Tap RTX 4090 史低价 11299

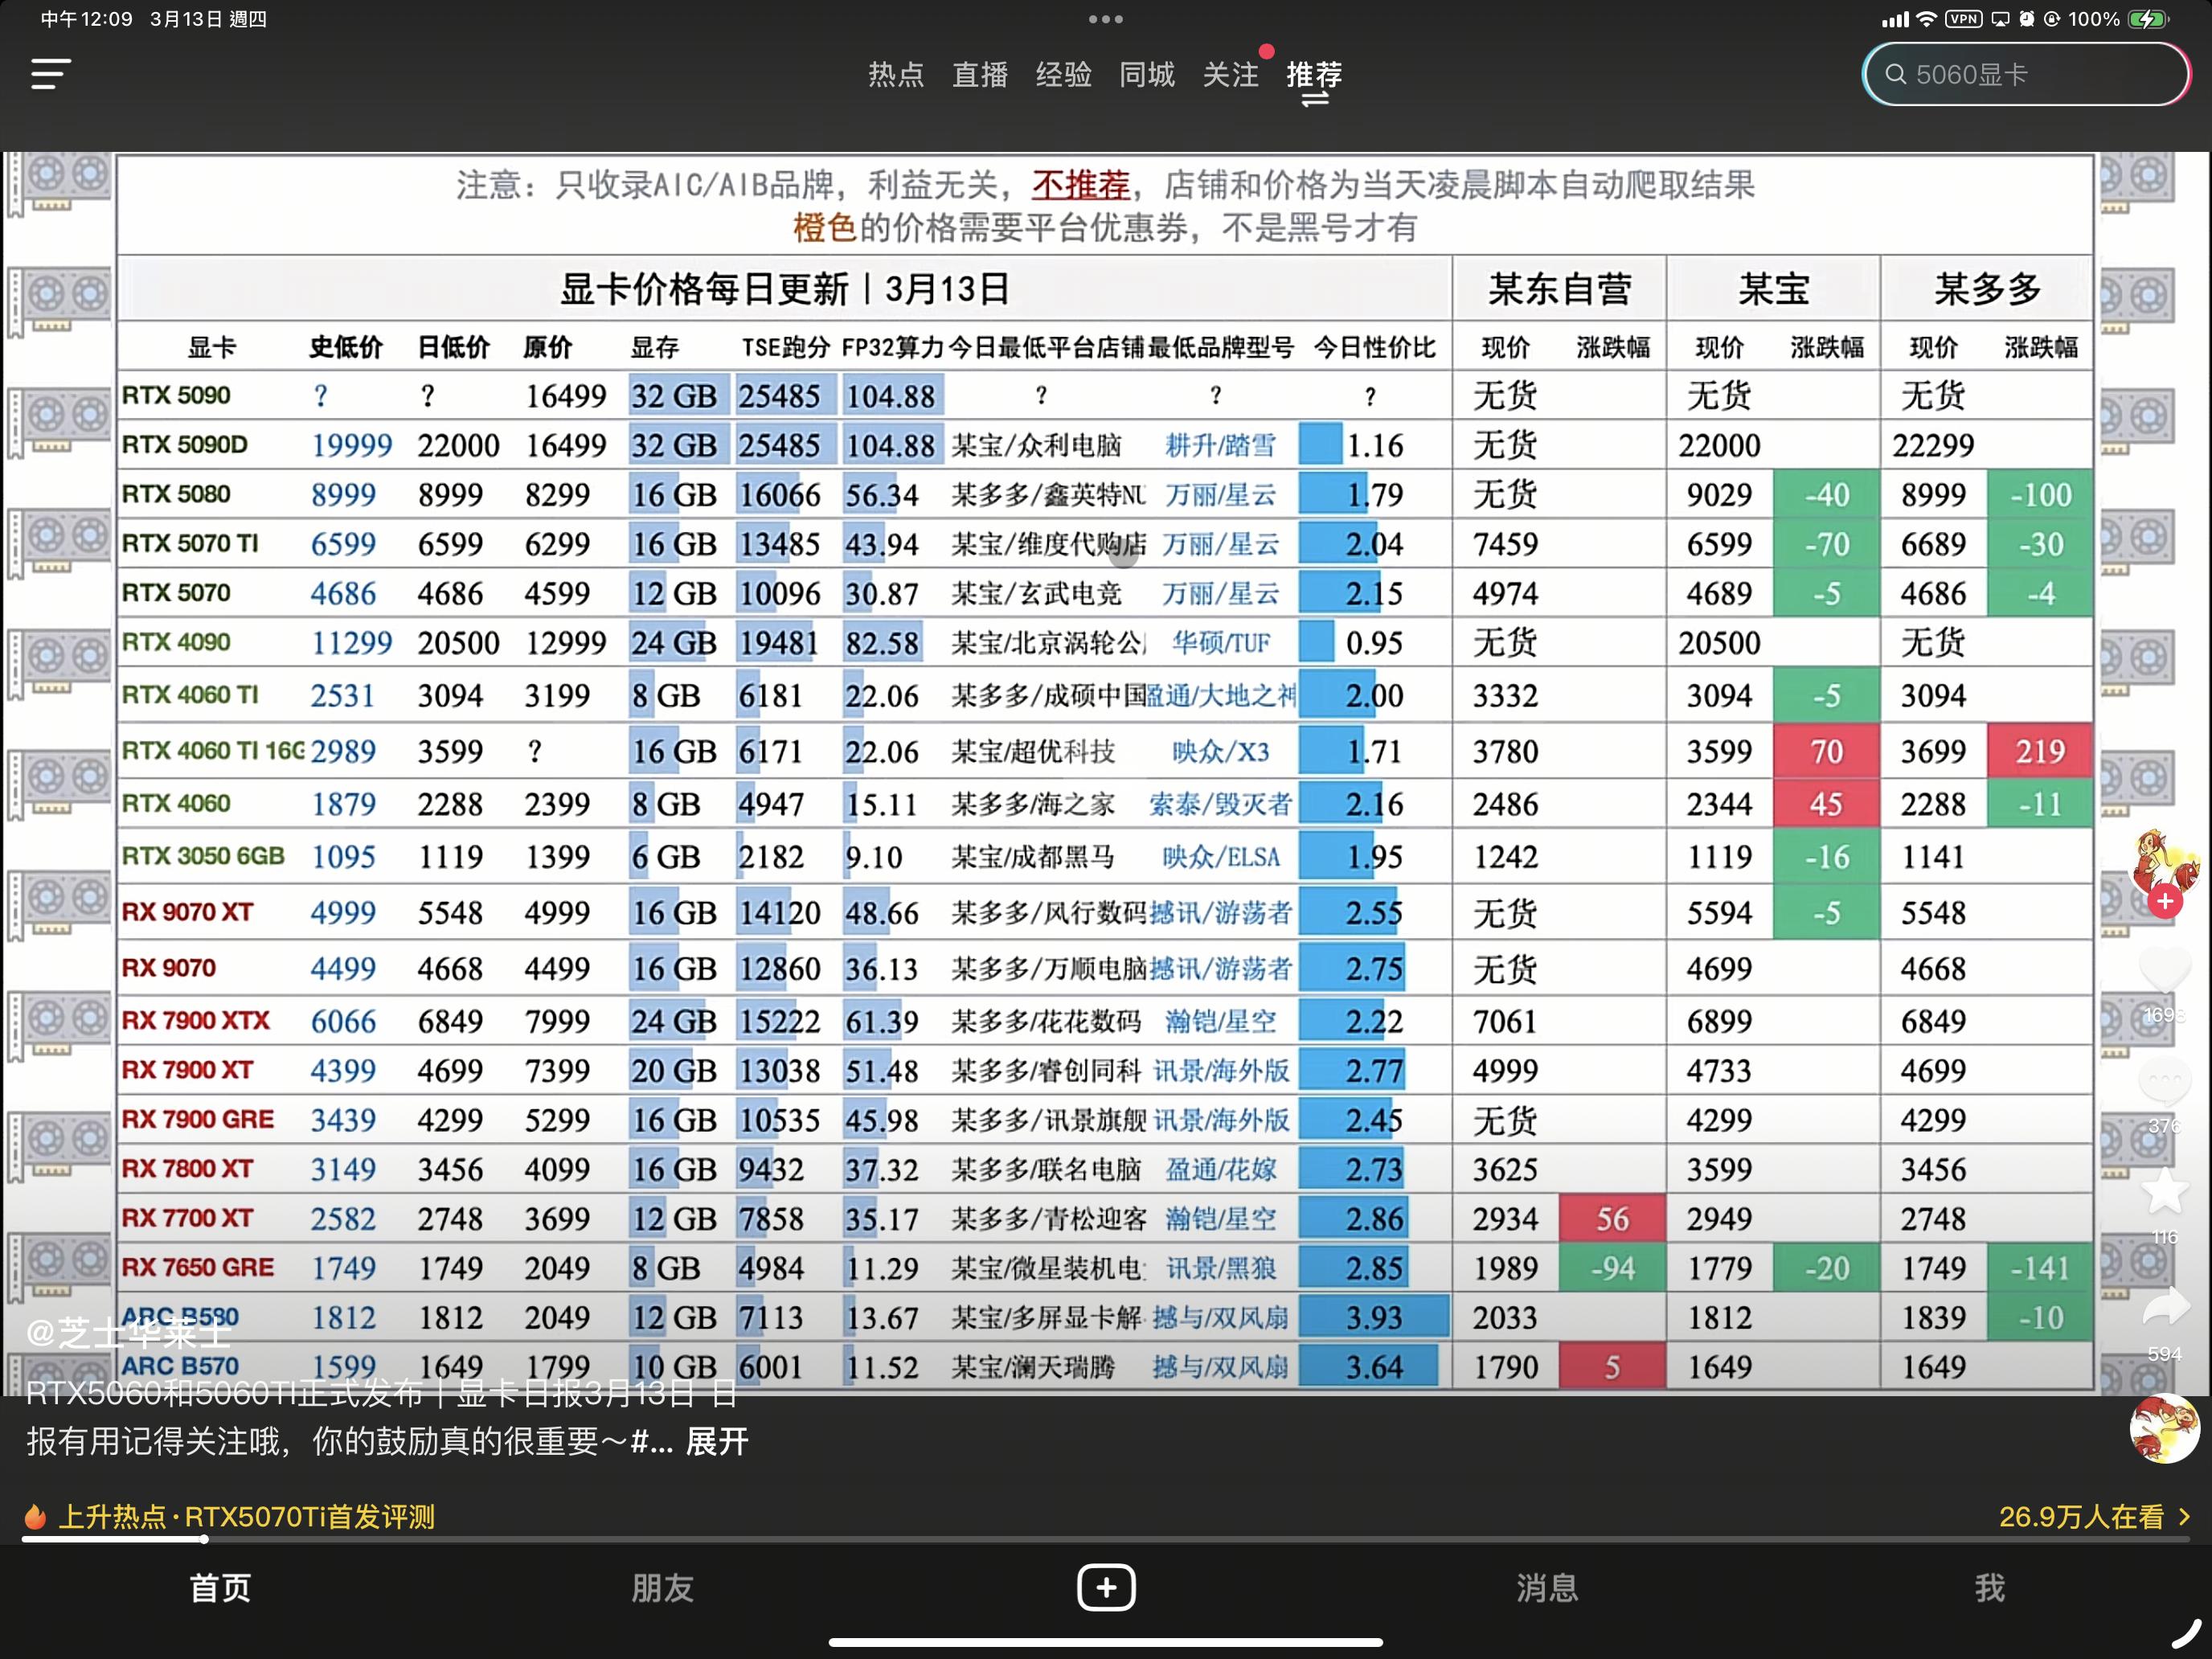click(x=351, y=643)
